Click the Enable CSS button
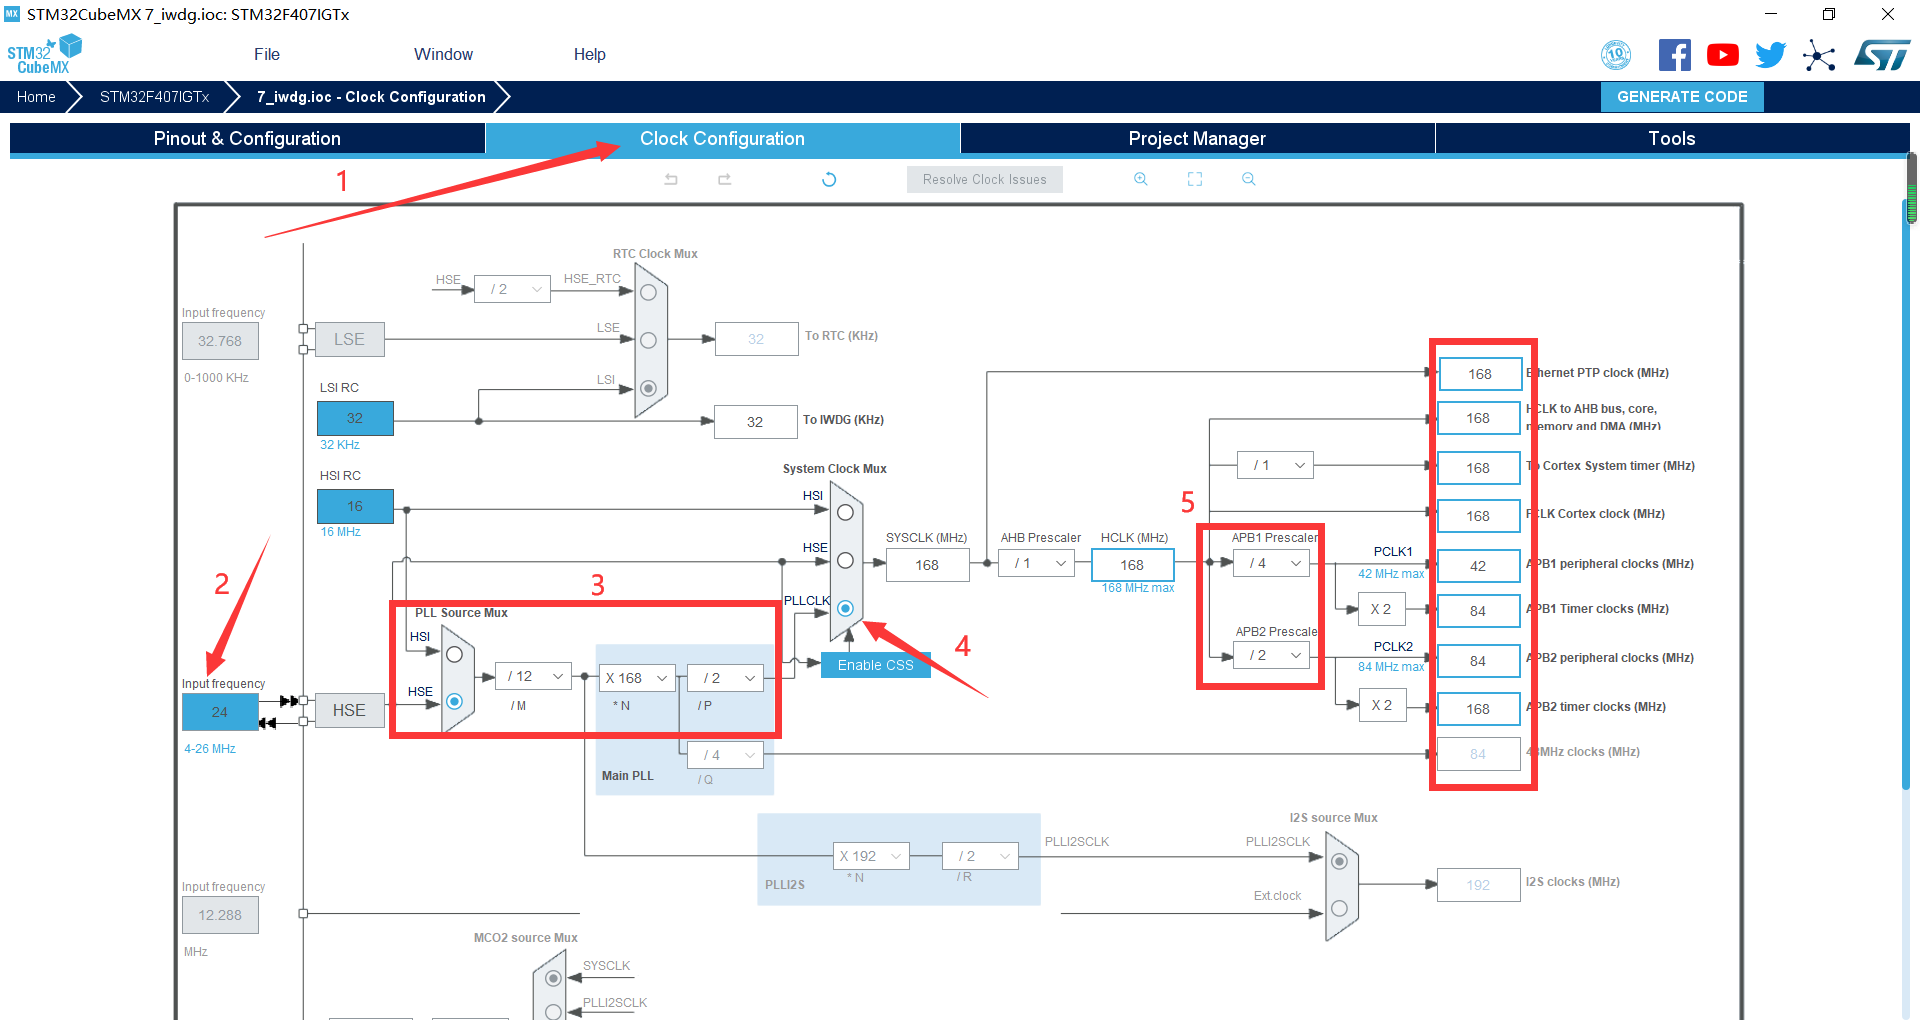 [x=875, y=665]
